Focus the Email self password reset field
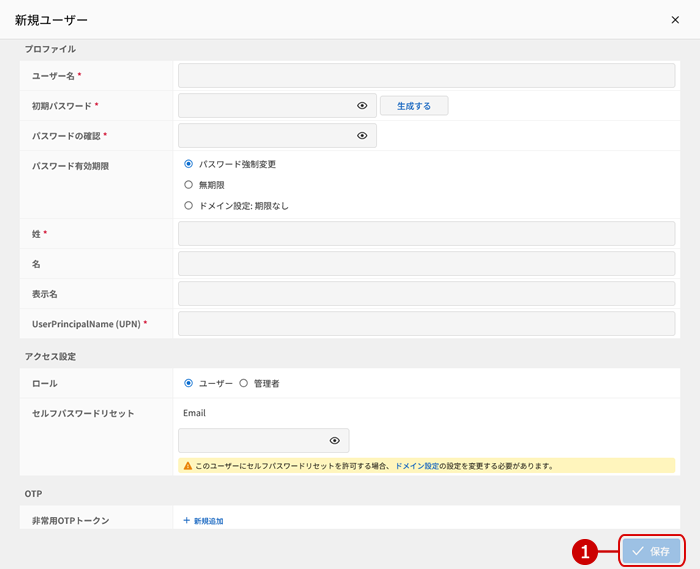The height and width of the screenshot is (569, 700). [263, 440]
